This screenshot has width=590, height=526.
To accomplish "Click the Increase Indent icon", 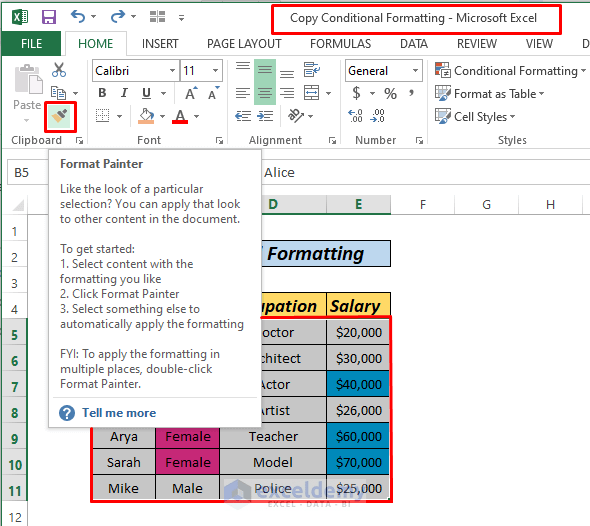I will (265, 116).
